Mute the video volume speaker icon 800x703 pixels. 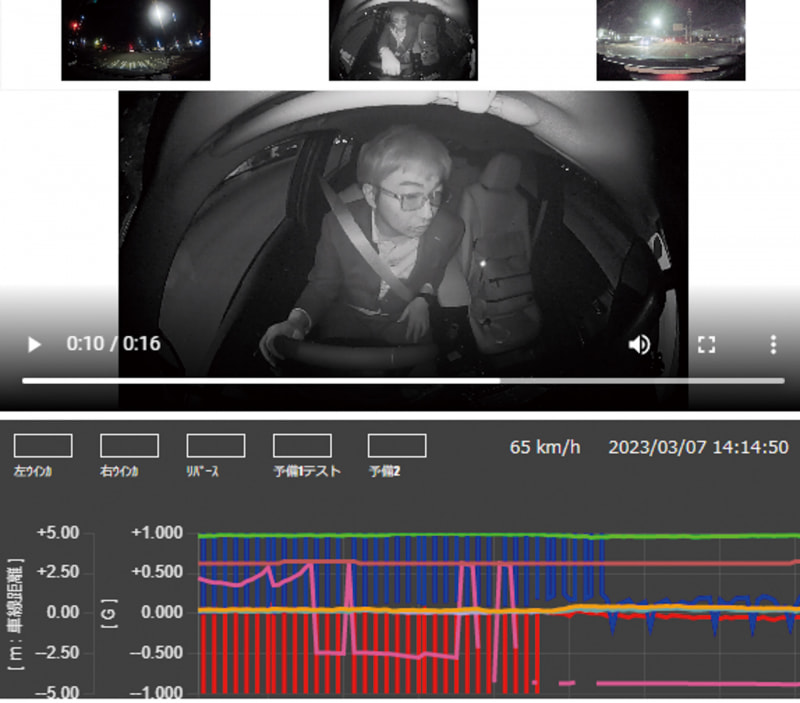point(639,345)
